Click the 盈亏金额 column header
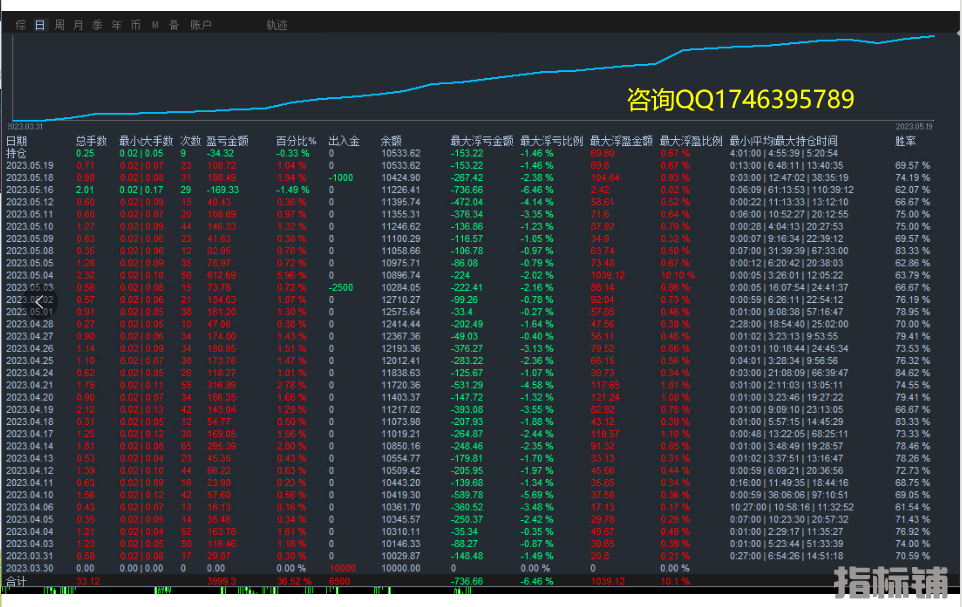 227,141
